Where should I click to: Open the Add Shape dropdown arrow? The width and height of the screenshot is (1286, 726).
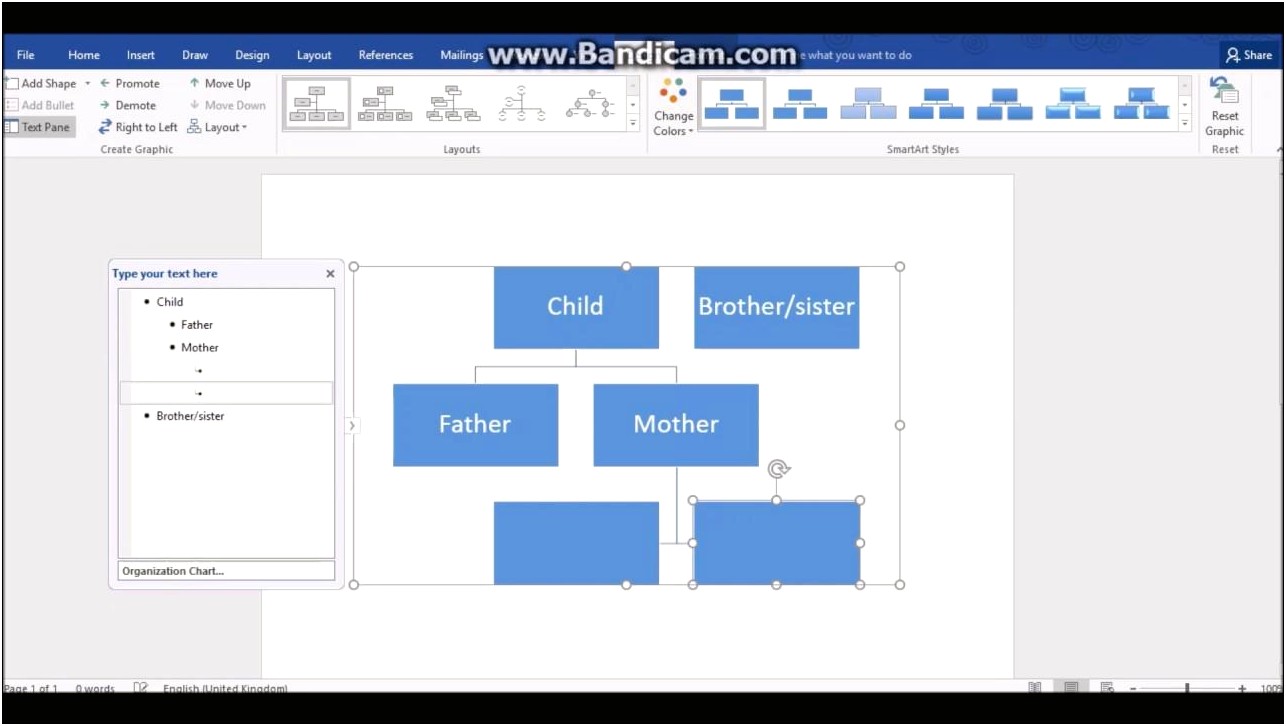coord(87,83)
